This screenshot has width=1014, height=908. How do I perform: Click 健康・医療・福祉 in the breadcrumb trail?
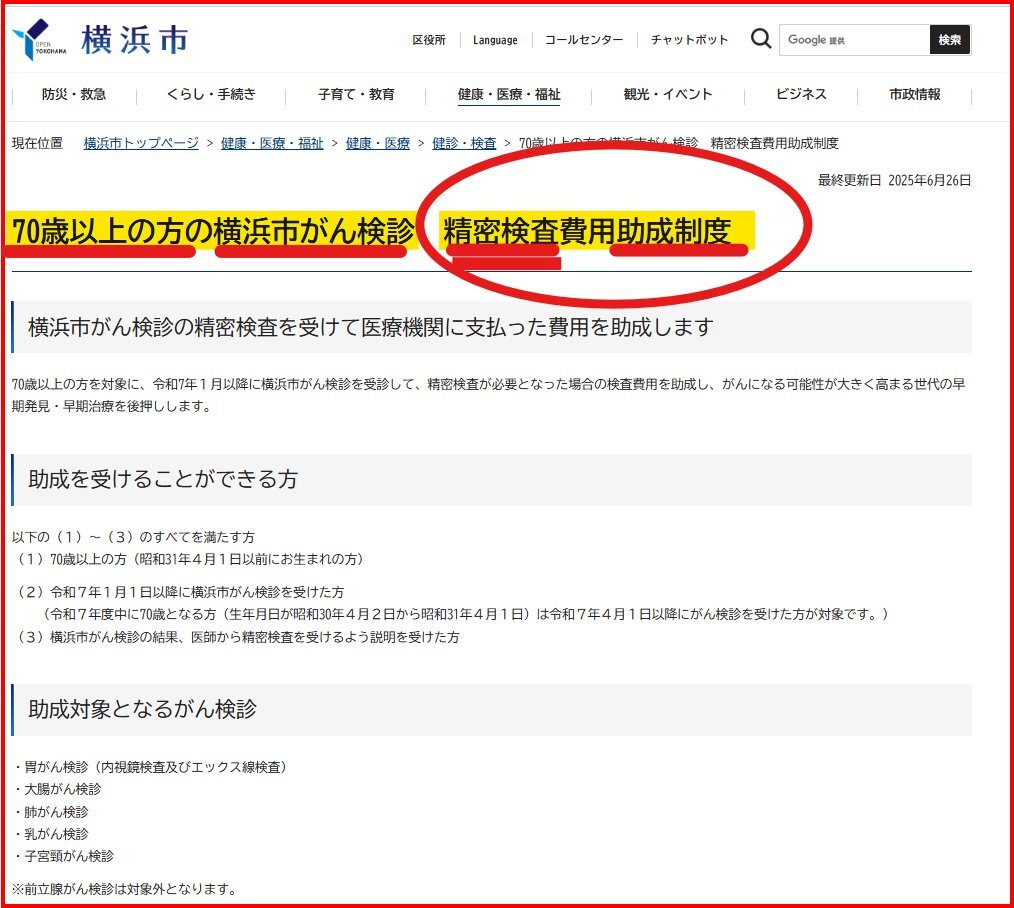coord(272,144)
